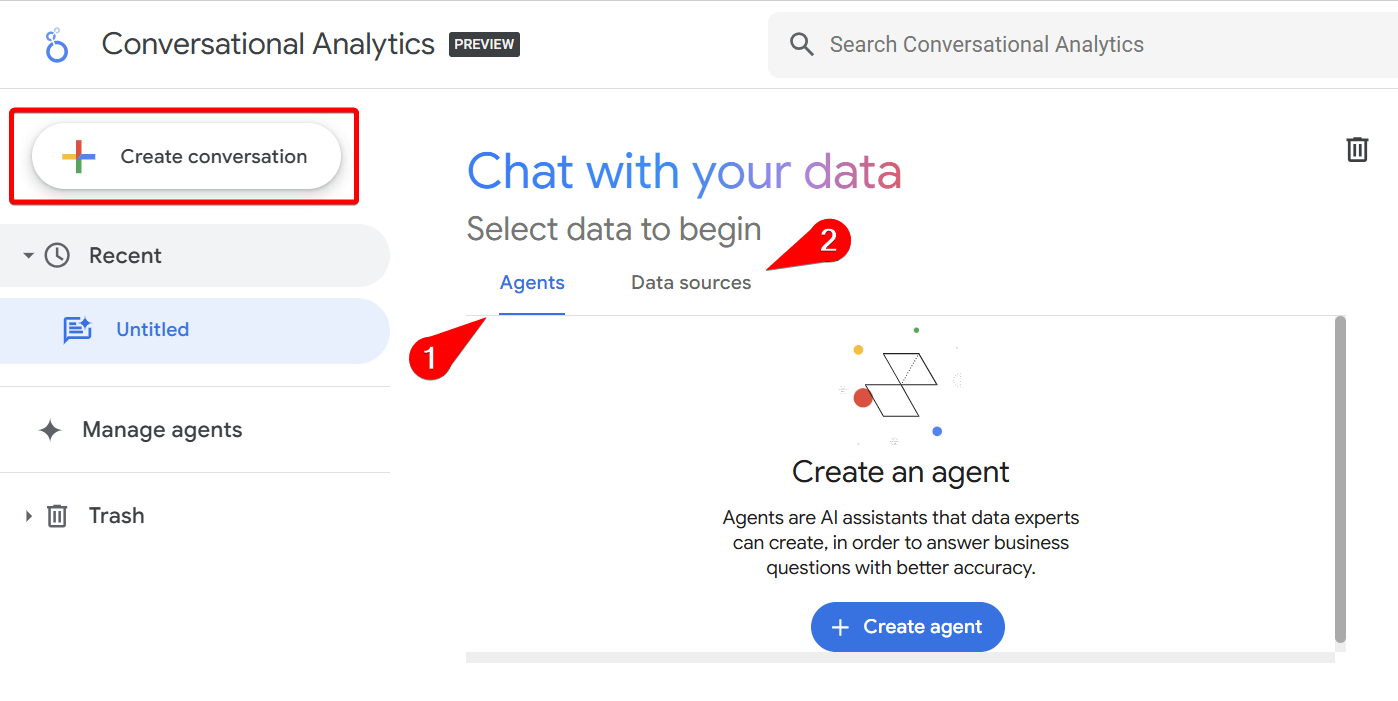Open Manage agents page

tap(162, 430)
